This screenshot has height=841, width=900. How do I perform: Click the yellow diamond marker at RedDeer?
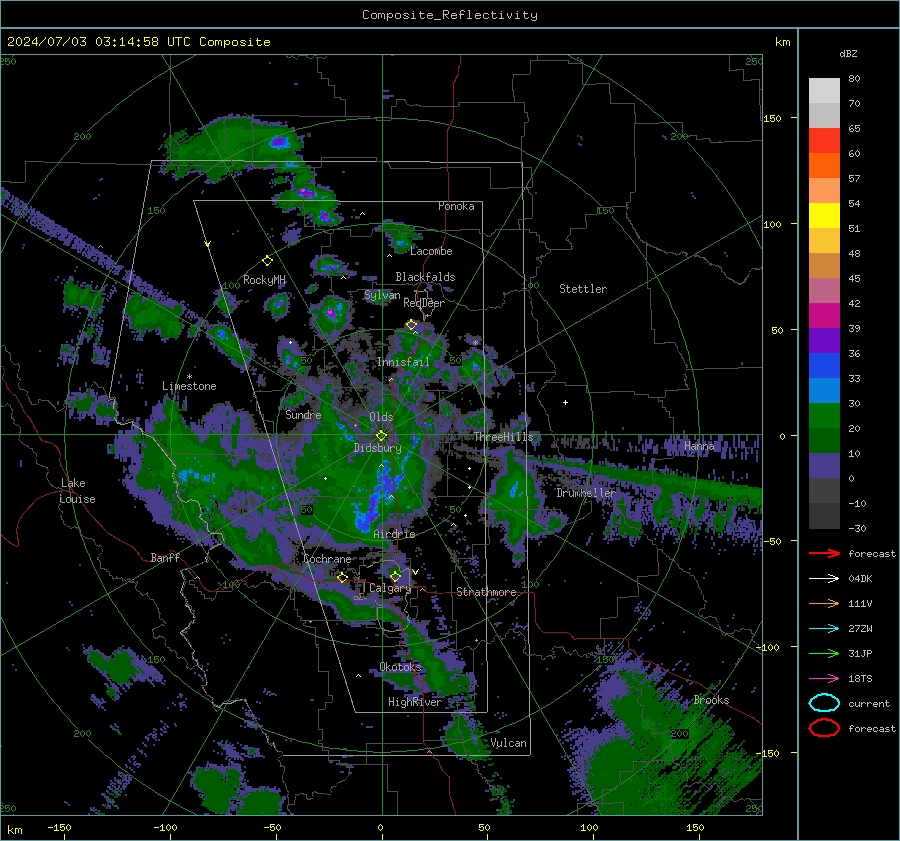tap(411, 325)
